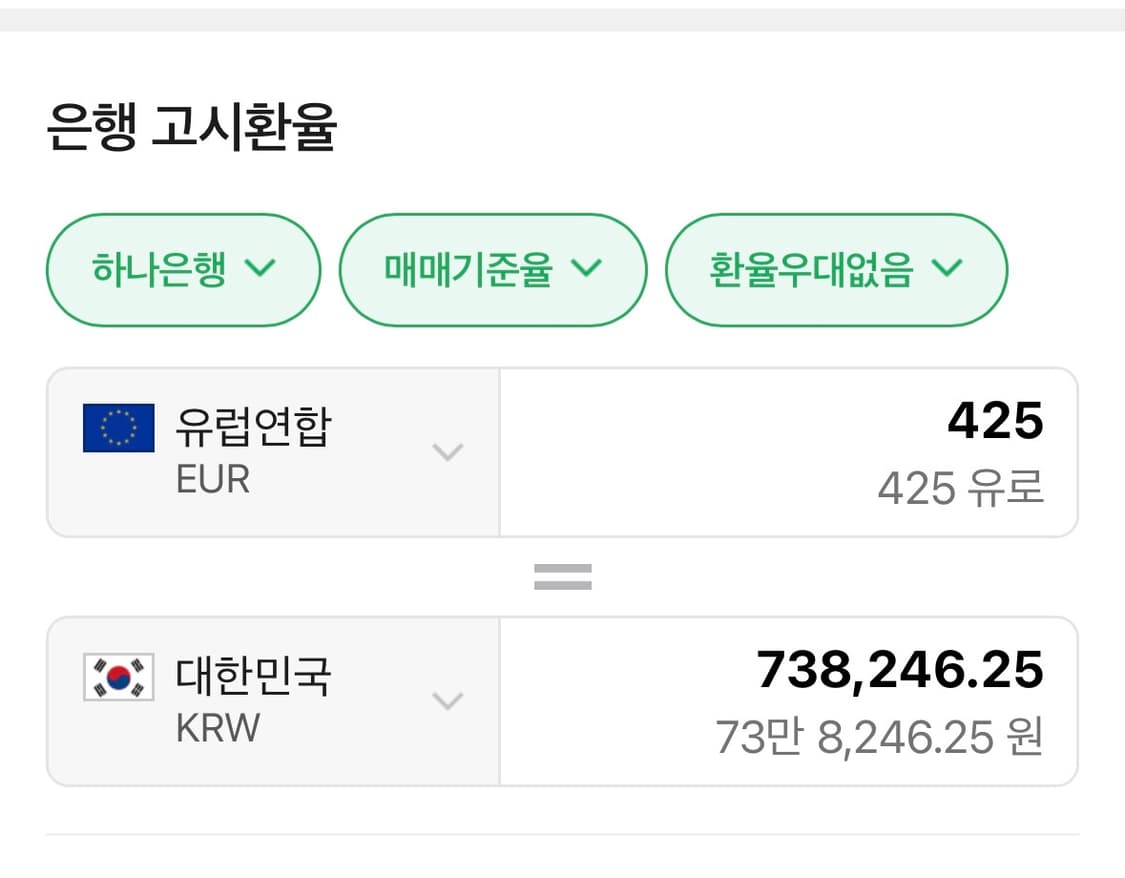Open the 환율우대없음 preference dropdown
Screen dimensions: 1125x878
point(836,269)
